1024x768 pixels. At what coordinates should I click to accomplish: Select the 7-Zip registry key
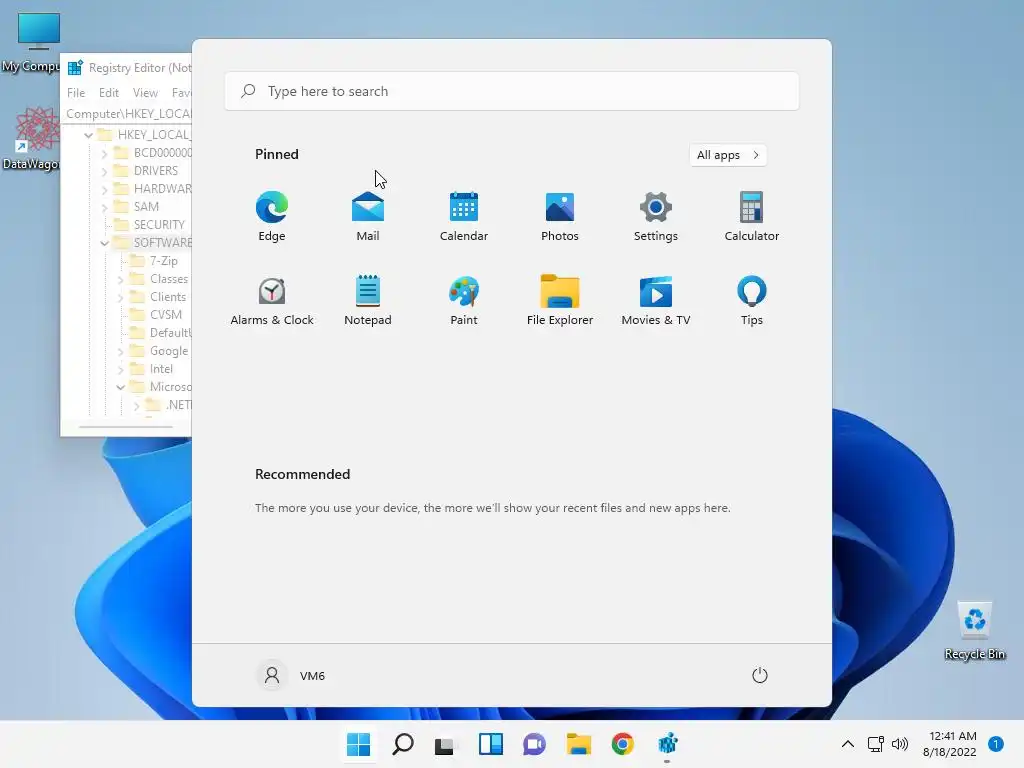coord(163,261)
